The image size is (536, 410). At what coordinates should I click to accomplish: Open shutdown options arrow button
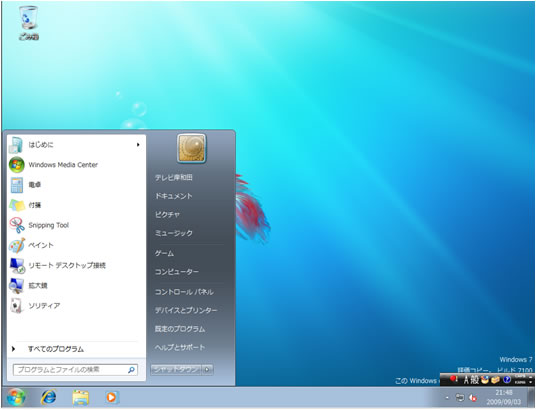207,370
